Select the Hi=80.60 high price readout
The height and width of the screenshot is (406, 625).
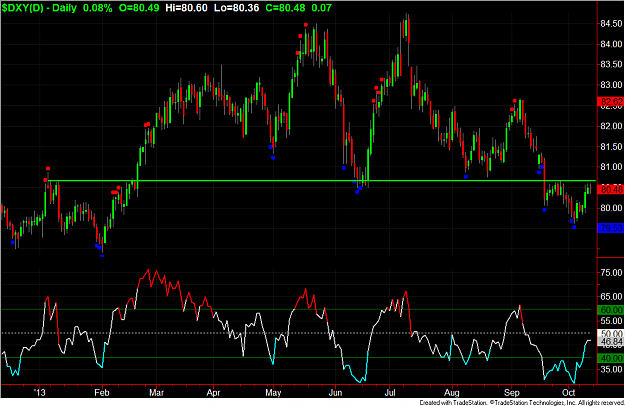187,8
